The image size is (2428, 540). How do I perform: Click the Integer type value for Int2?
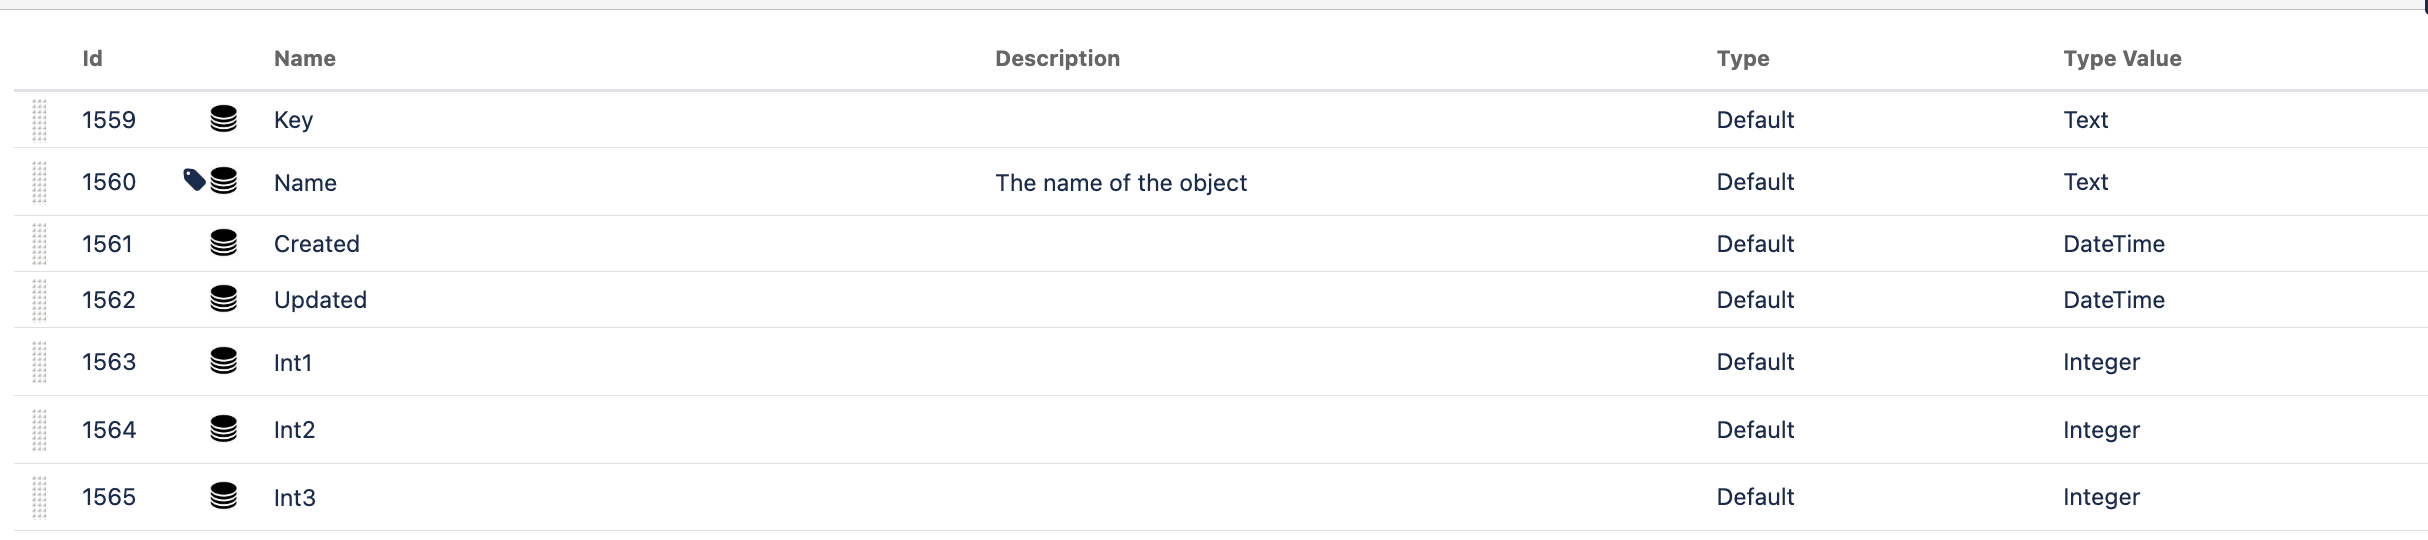[x=2100, y=430]
